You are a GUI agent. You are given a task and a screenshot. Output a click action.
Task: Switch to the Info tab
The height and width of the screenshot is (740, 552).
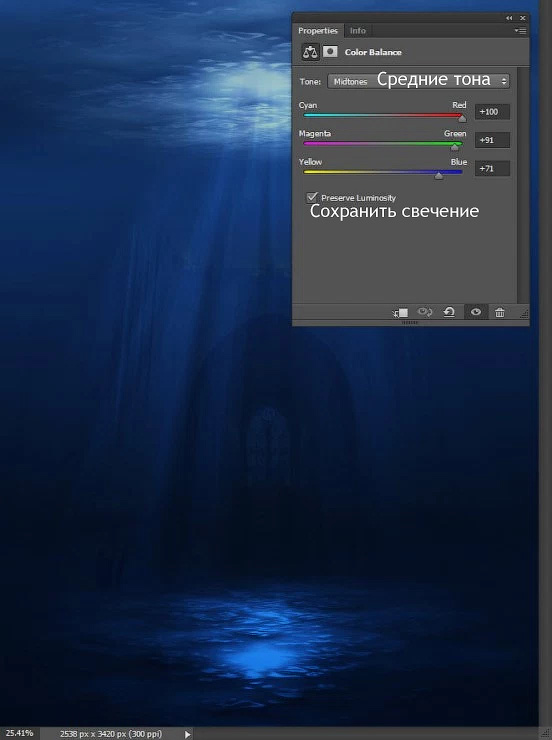pos(358,31)
